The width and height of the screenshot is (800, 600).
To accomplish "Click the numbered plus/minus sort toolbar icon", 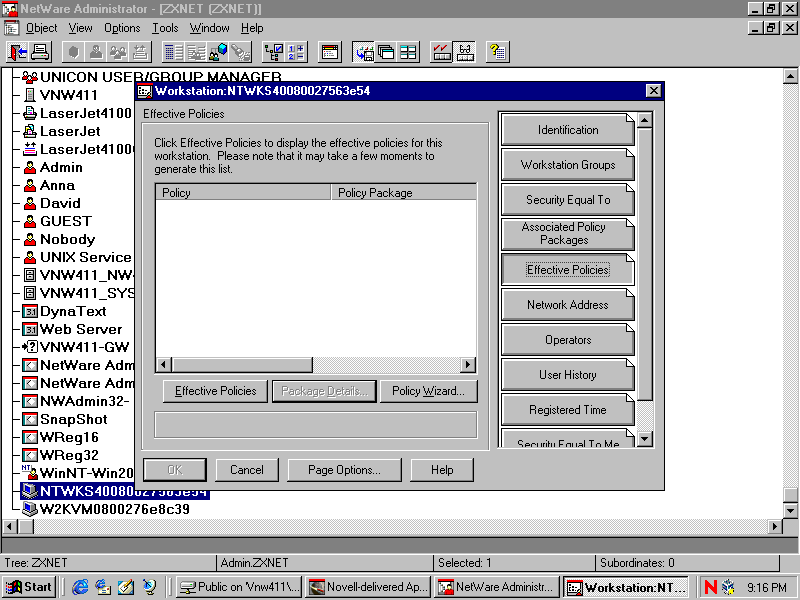I will click(296, 52).
